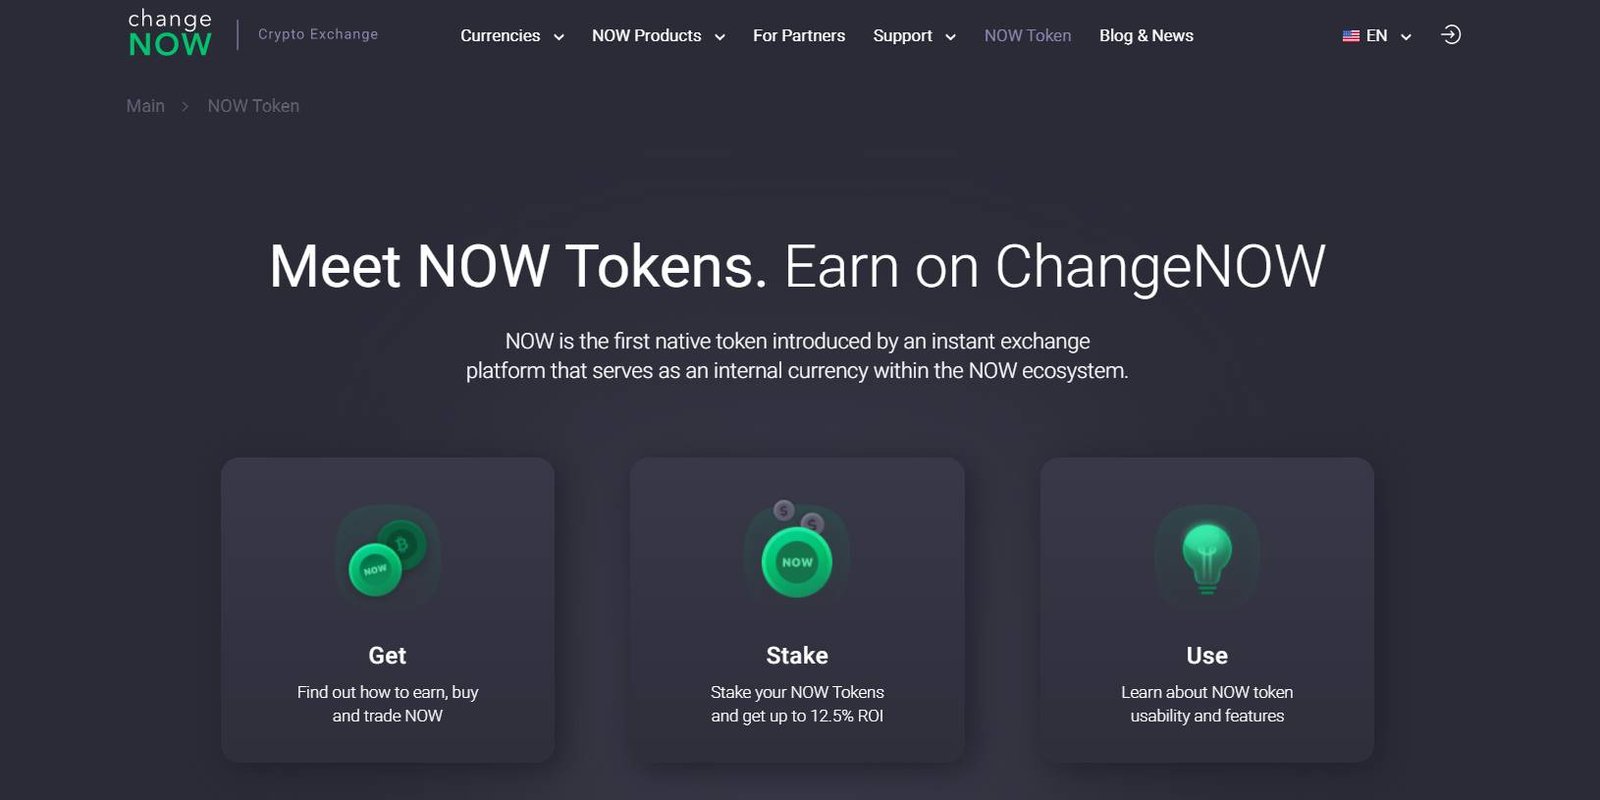This screenshot has width=1600, height=800.
Task: Expand the NOW Products dropdown
Action: click(x=658, y=36)
